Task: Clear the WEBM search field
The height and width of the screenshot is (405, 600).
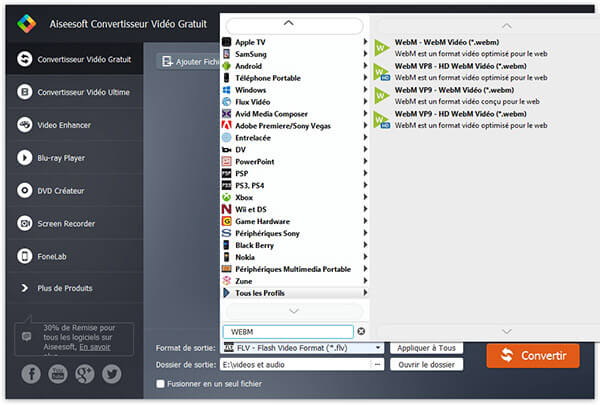Action: coord(361,331)
